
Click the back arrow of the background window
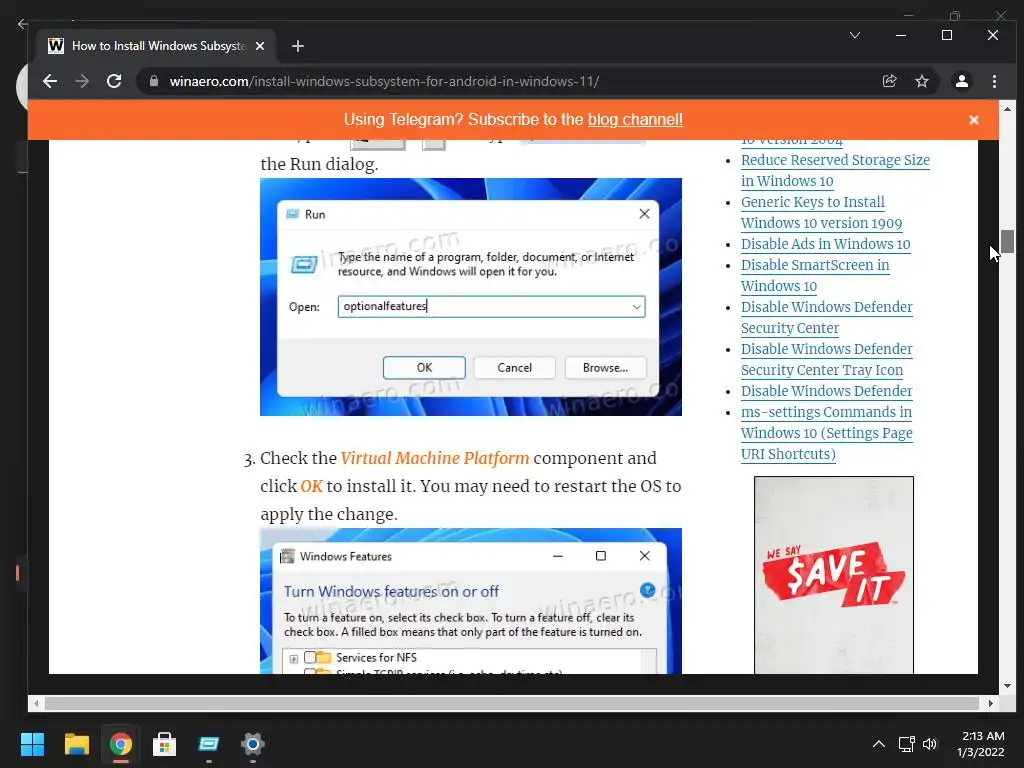[x=22, y=24]
